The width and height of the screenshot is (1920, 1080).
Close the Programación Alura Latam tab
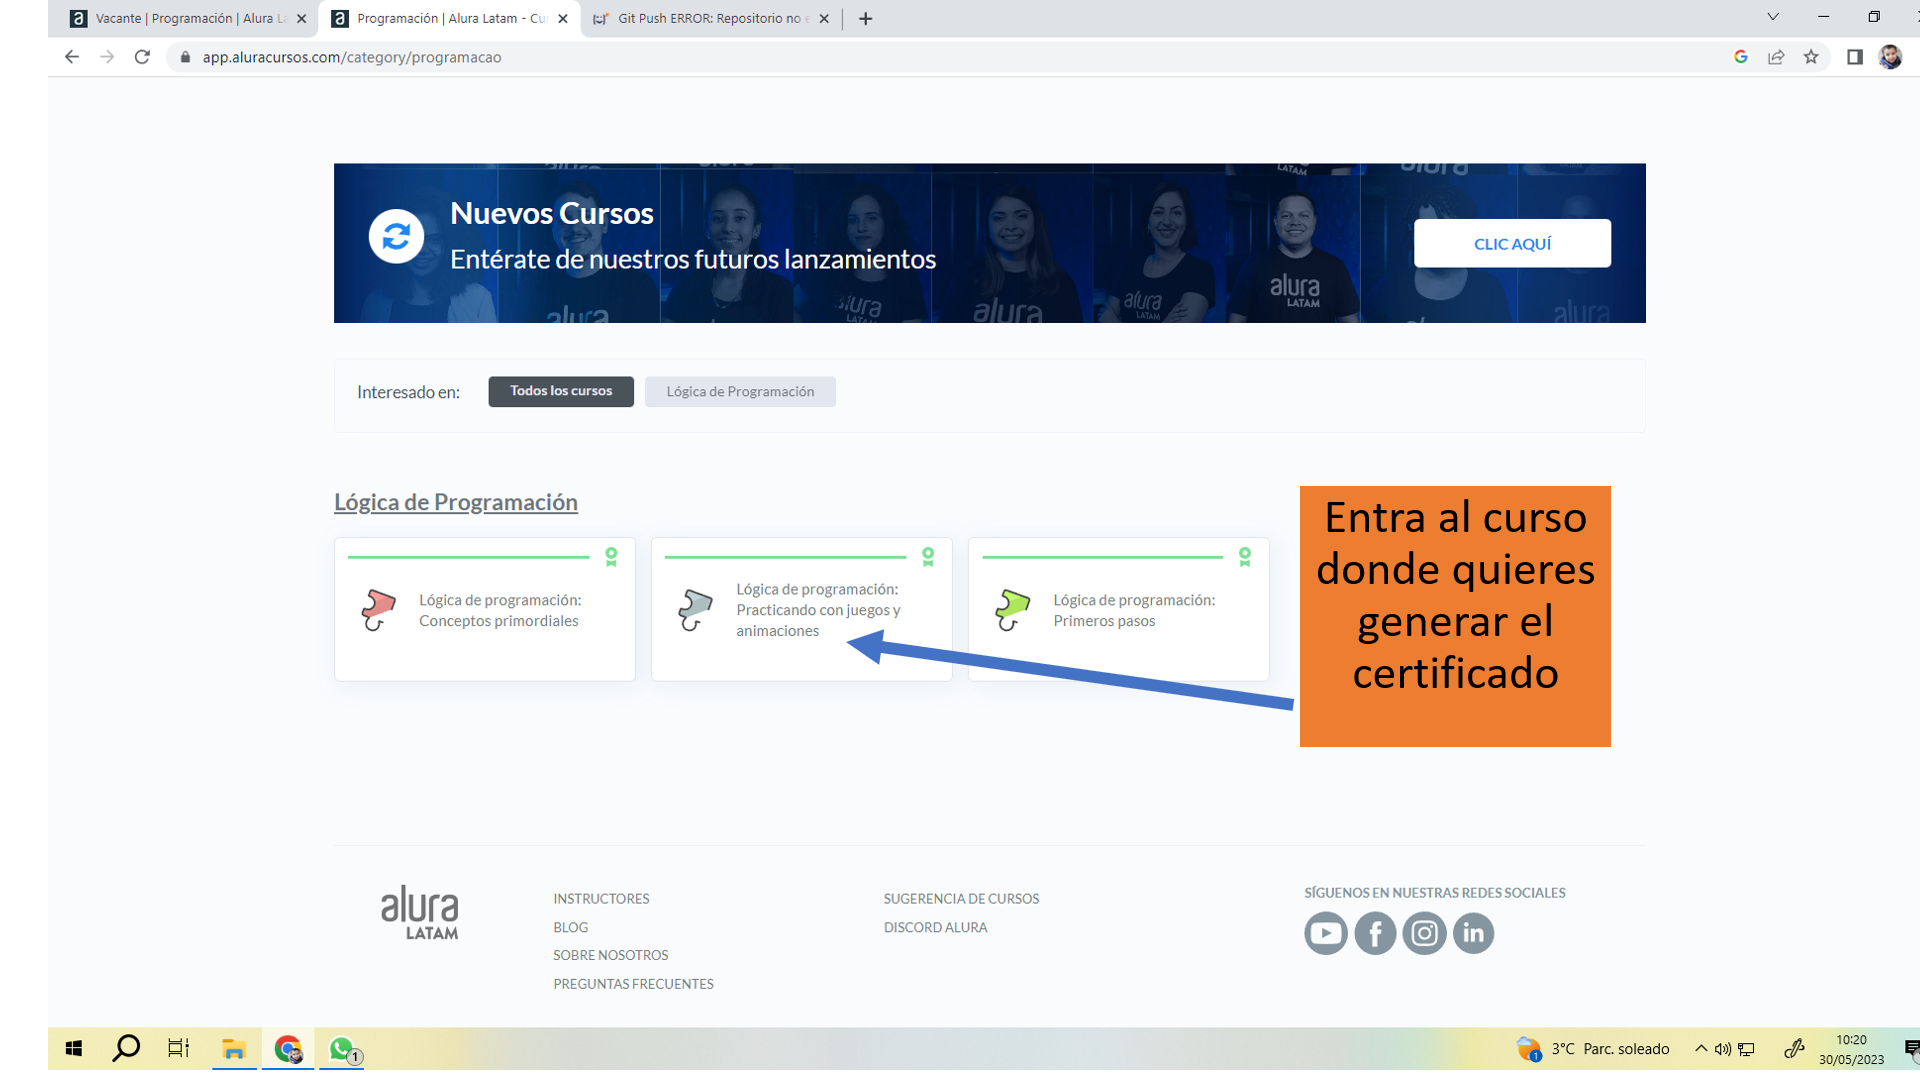563,18
